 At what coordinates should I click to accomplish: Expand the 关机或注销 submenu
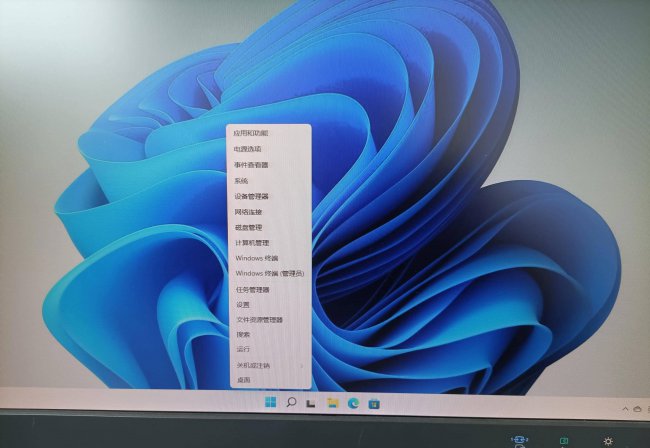pos(271,366)
